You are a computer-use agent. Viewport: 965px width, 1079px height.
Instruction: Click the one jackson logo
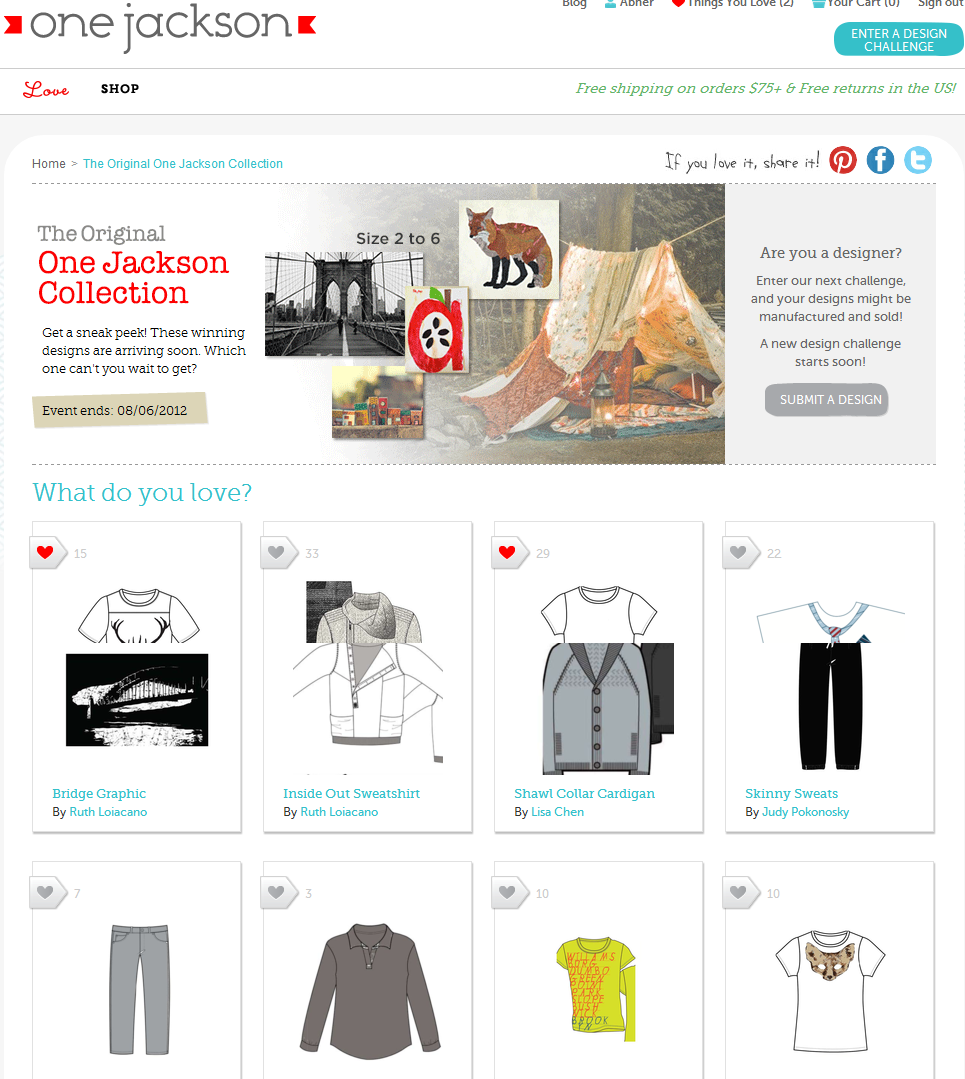click(160, 25)
